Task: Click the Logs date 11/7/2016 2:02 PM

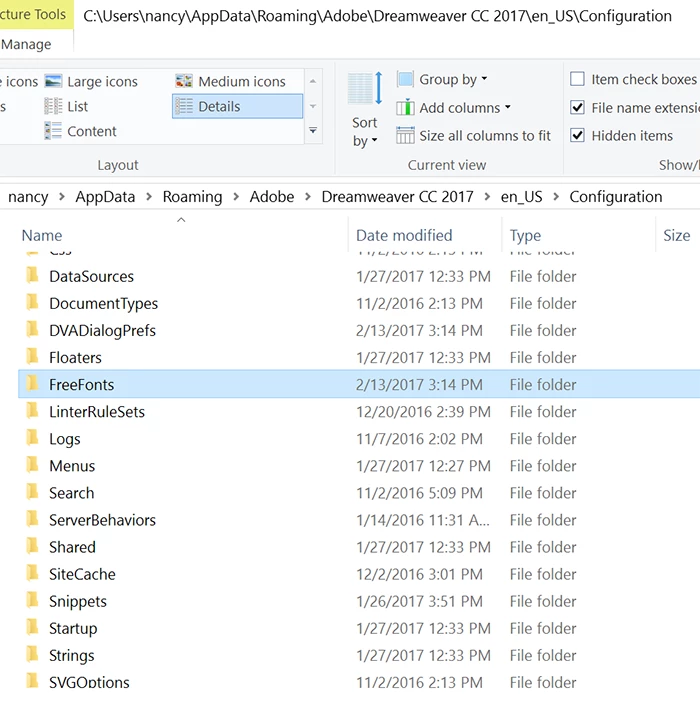Action: (419, 439)
